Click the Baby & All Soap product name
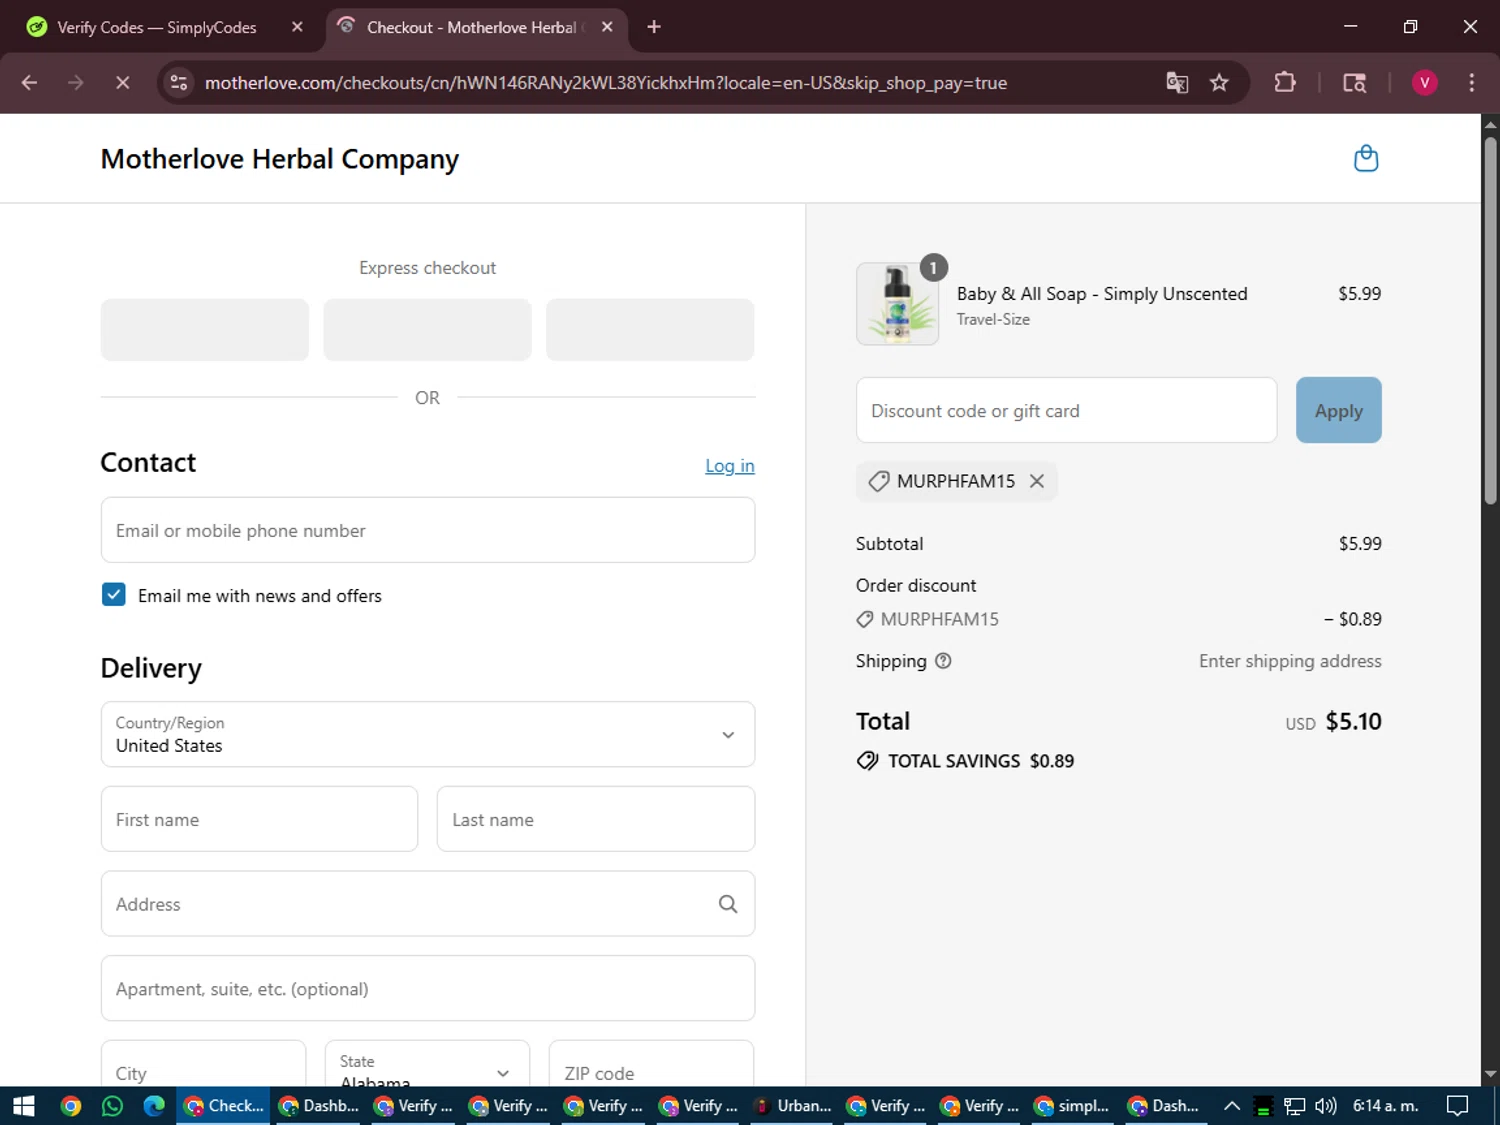Viewport: 1500px width, 1125px height. pos(1102,294)
